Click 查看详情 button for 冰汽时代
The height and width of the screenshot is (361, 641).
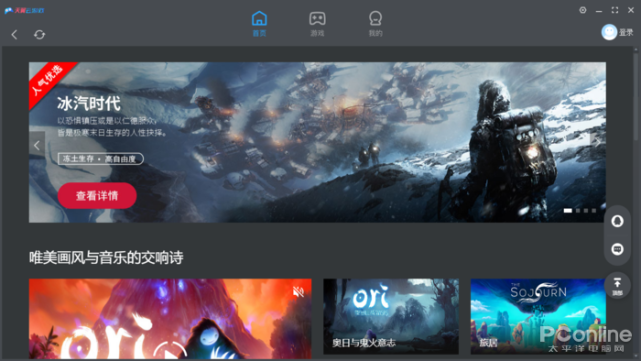(x=97, y=195)
